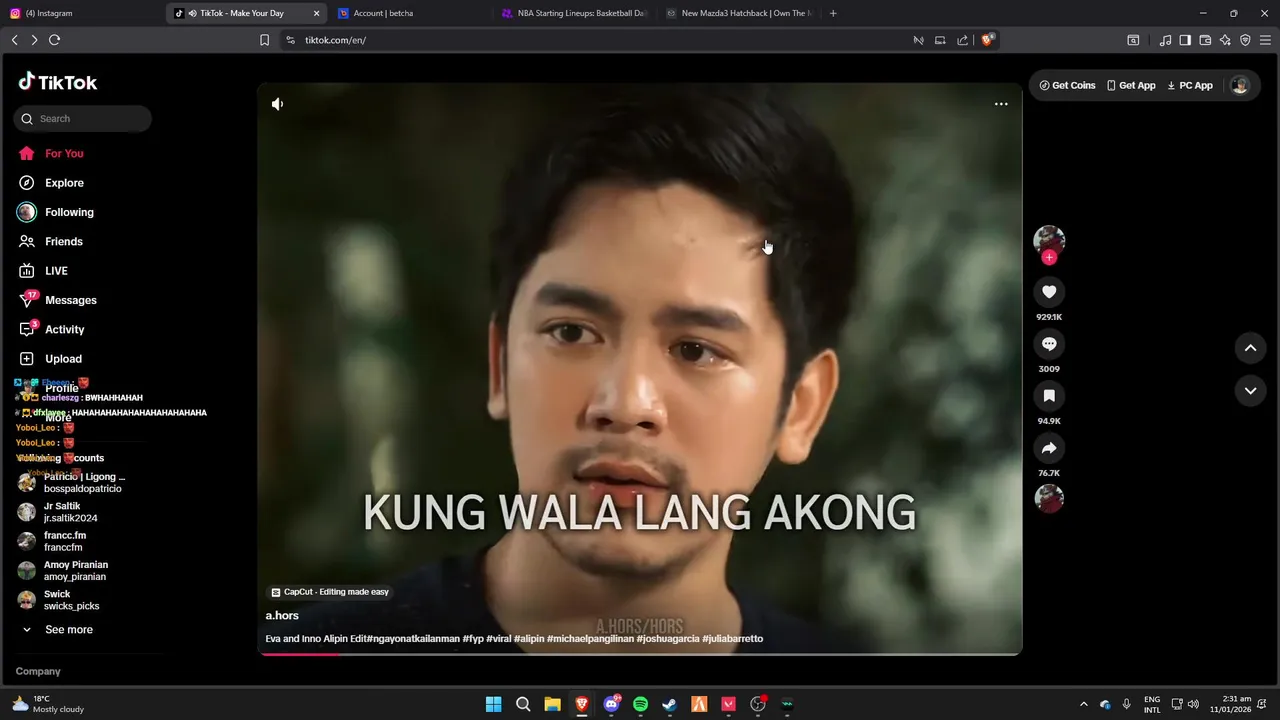Open the Windows Start menu
Screen dimensions: 1280x720
click(x=493, y=704)
